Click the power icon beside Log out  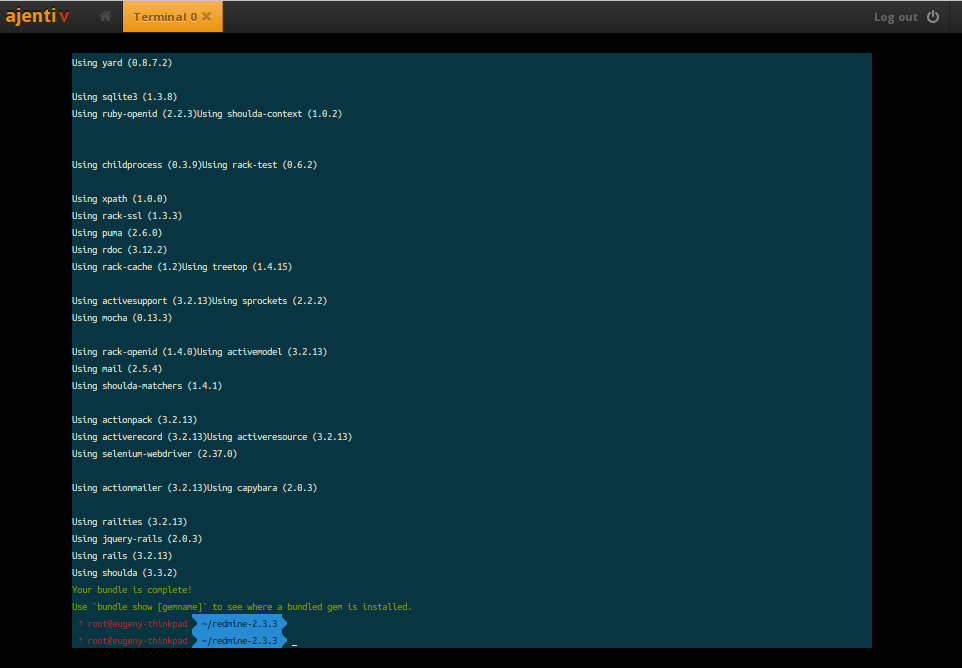(933, 17)
